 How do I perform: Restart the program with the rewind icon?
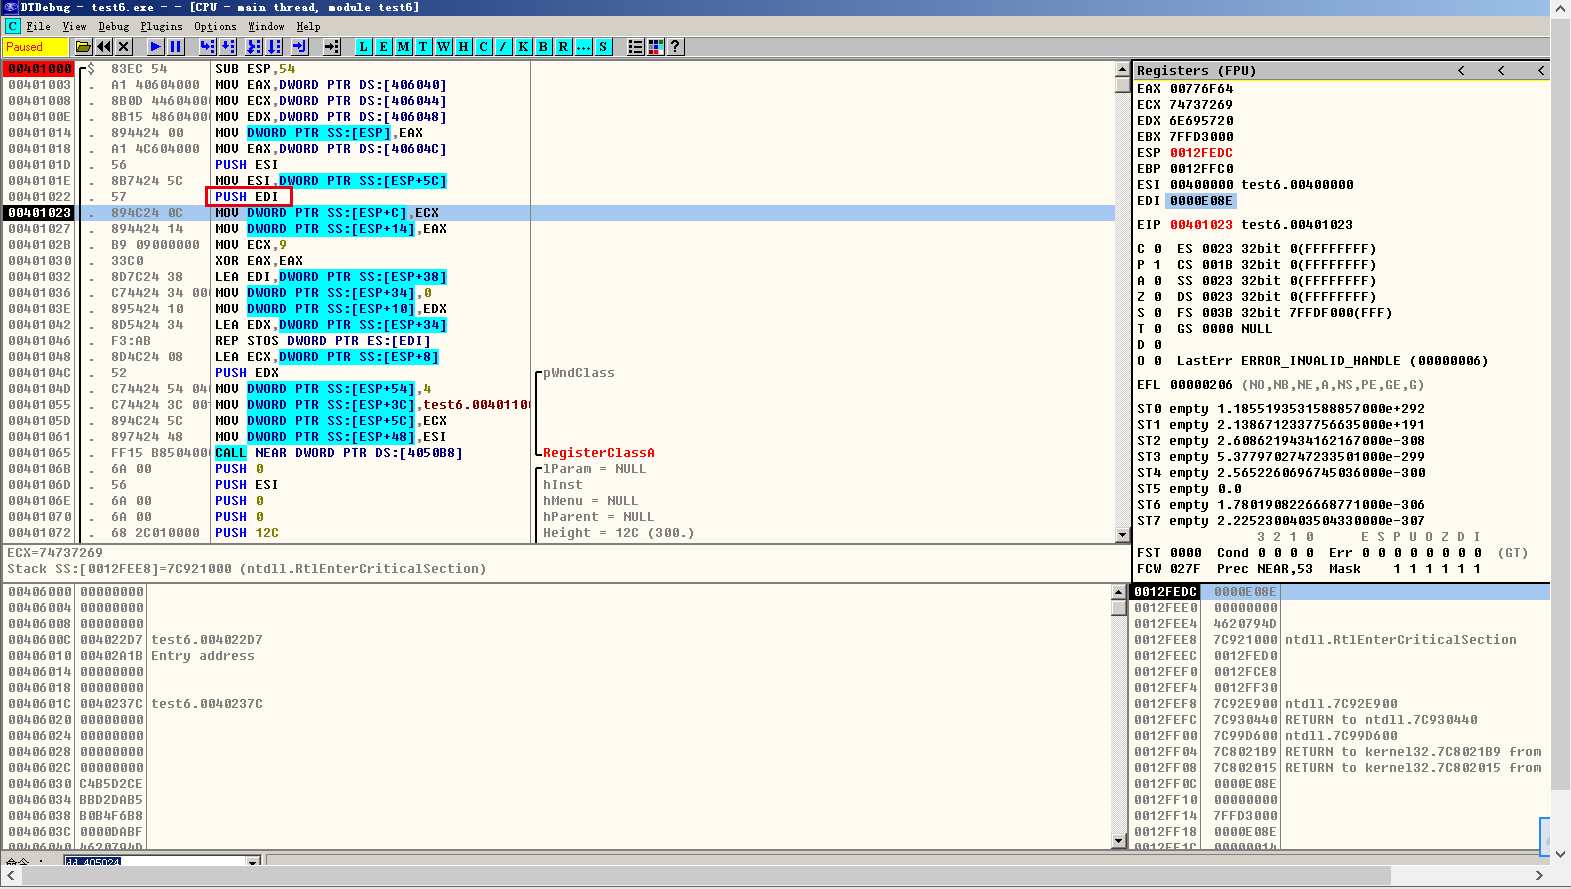tap(104, 46)
